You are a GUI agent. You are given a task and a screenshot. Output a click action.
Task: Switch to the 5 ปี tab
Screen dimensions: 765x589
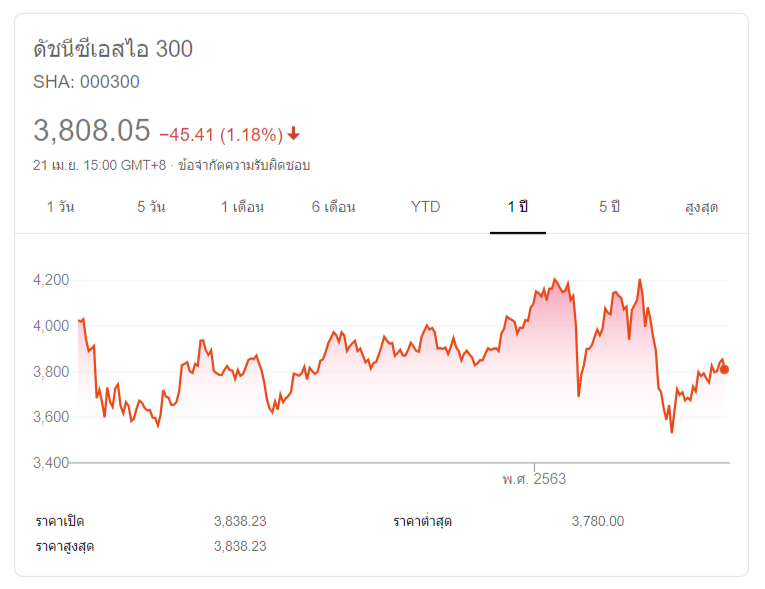pyautogui.click(x=609, y=207)
